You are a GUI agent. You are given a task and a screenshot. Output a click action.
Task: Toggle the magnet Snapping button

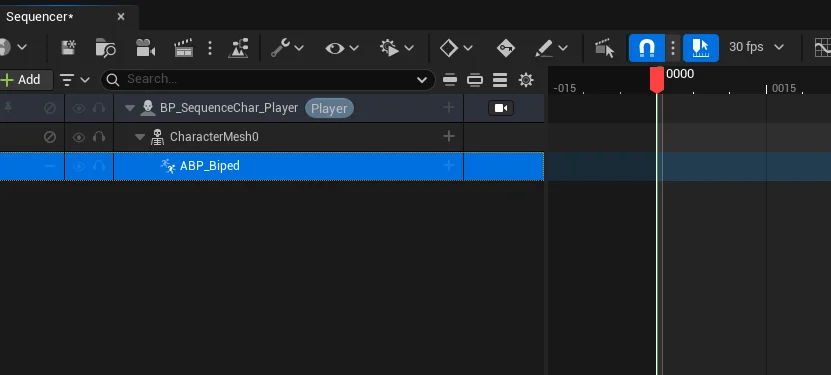[647, 48]
